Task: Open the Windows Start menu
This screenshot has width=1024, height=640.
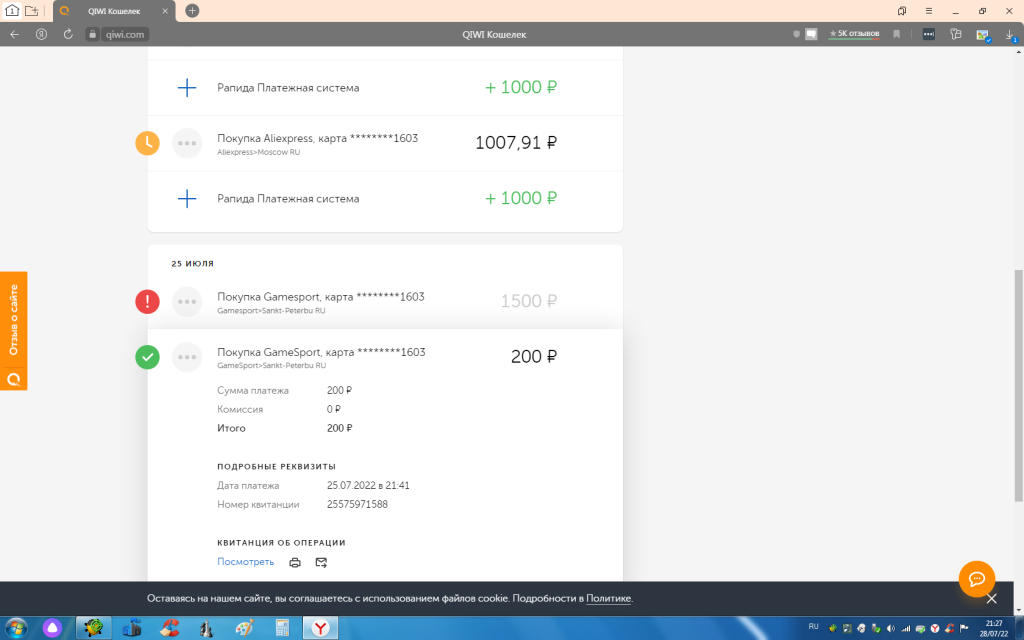Action: pos(16,628)
